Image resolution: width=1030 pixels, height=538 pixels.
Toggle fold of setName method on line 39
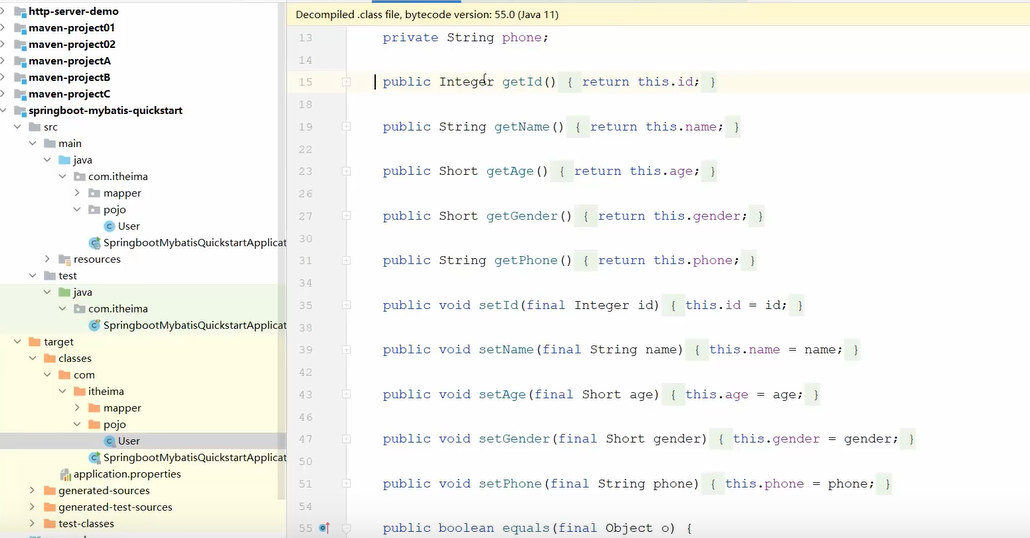[346, 350]
